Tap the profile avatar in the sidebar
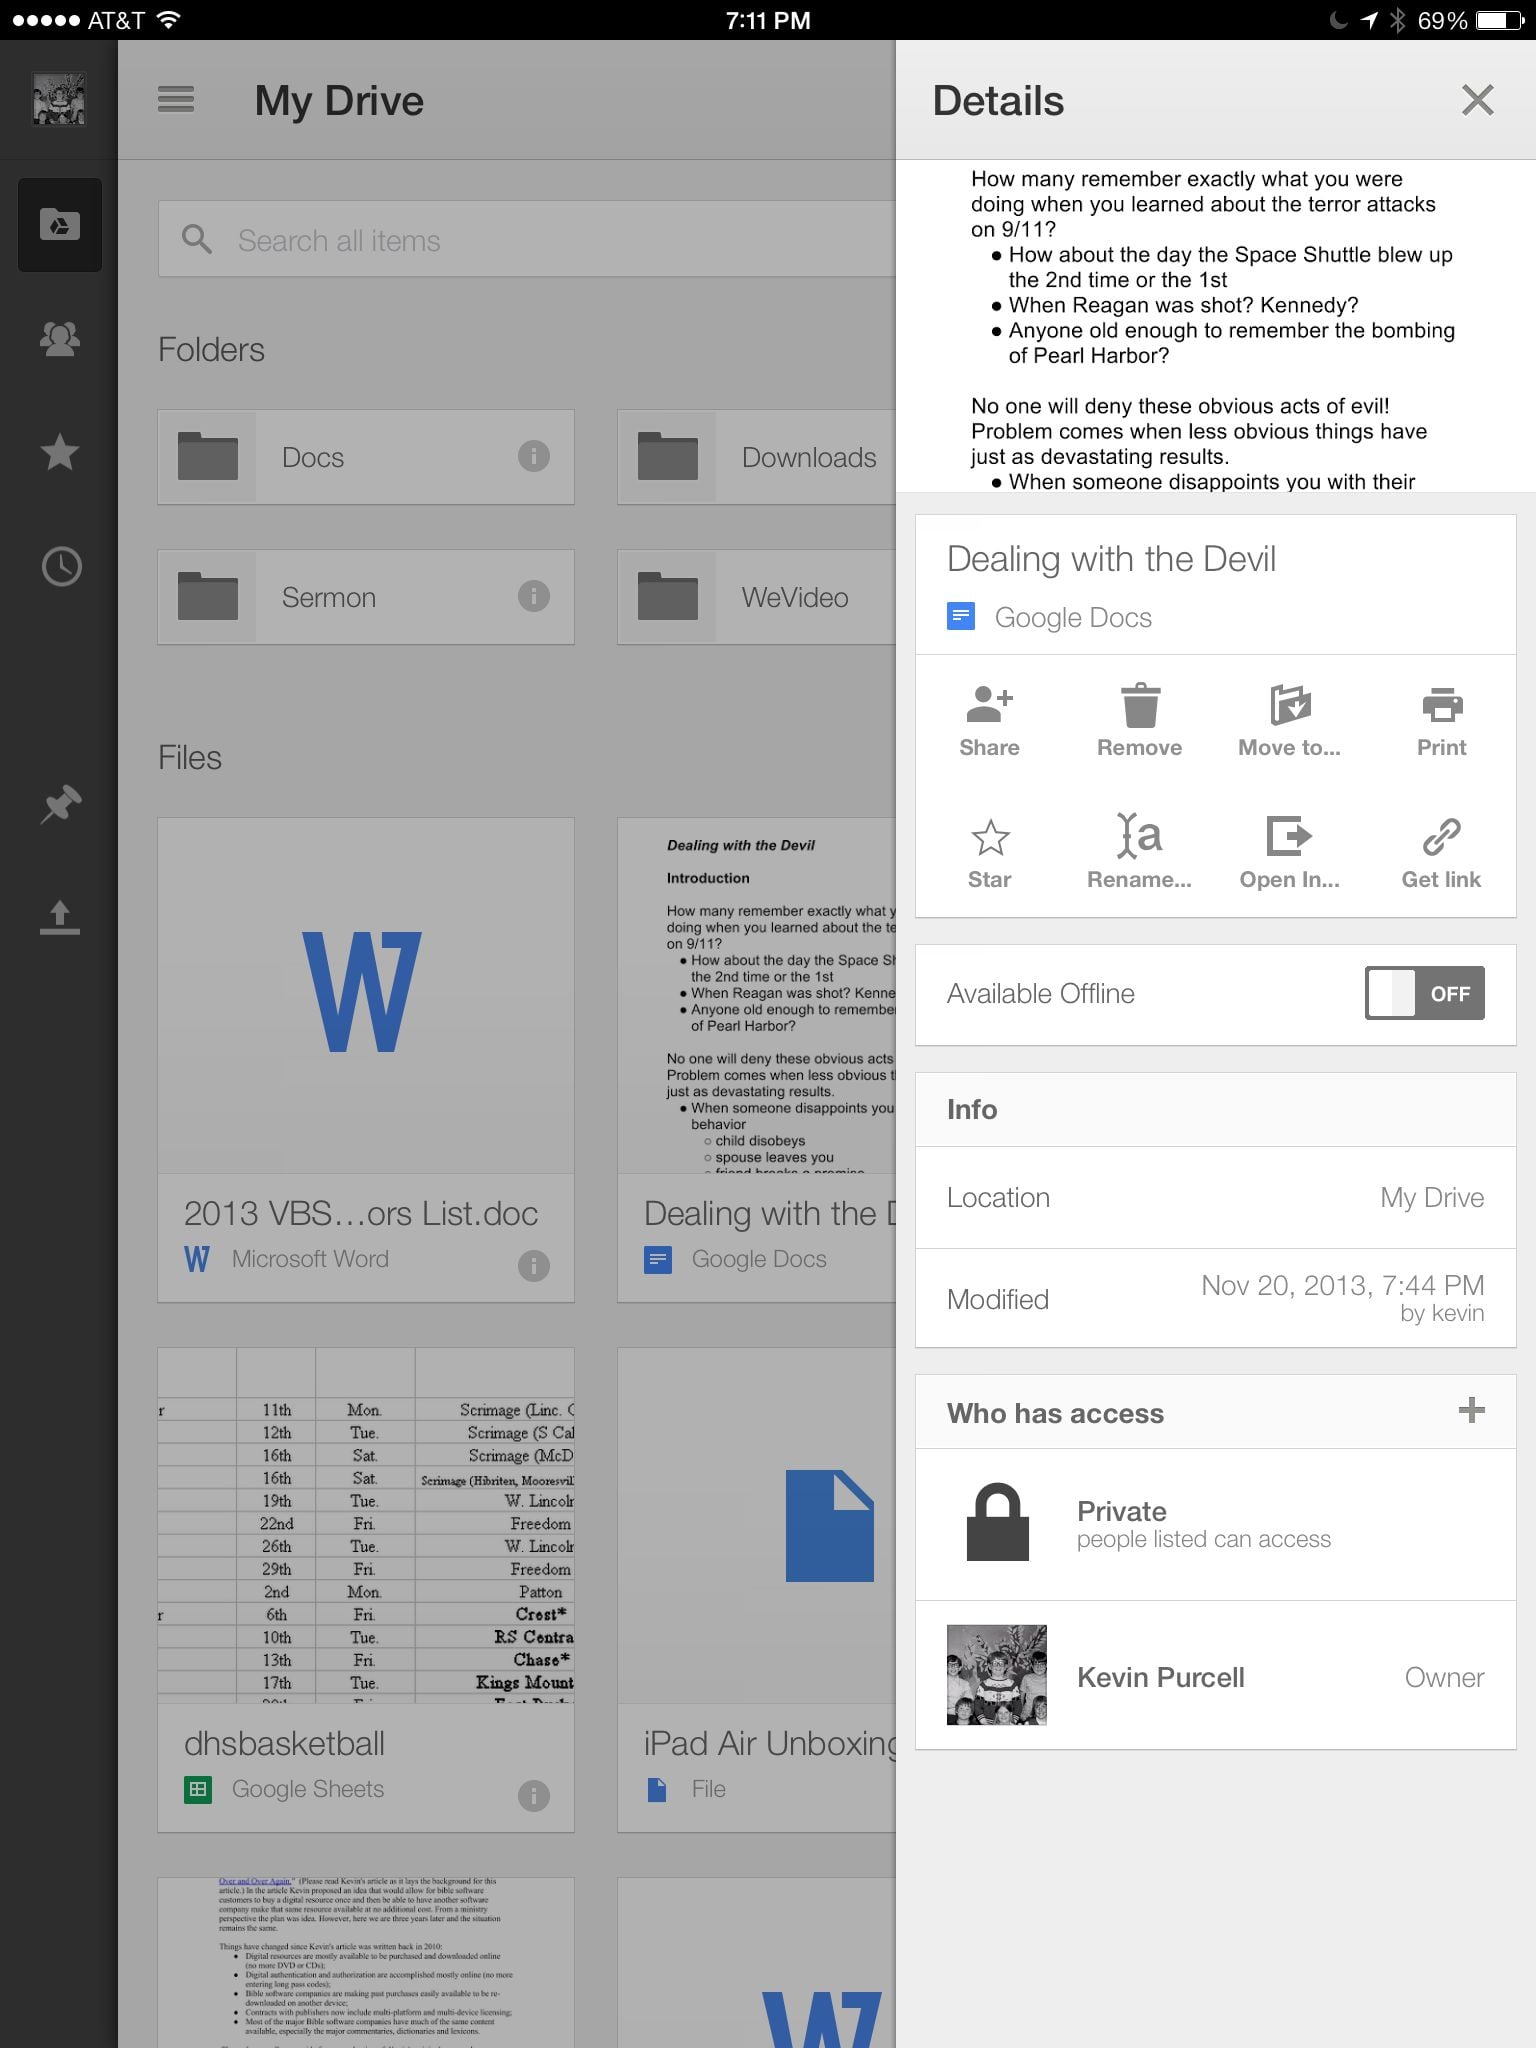 [59, 99]
